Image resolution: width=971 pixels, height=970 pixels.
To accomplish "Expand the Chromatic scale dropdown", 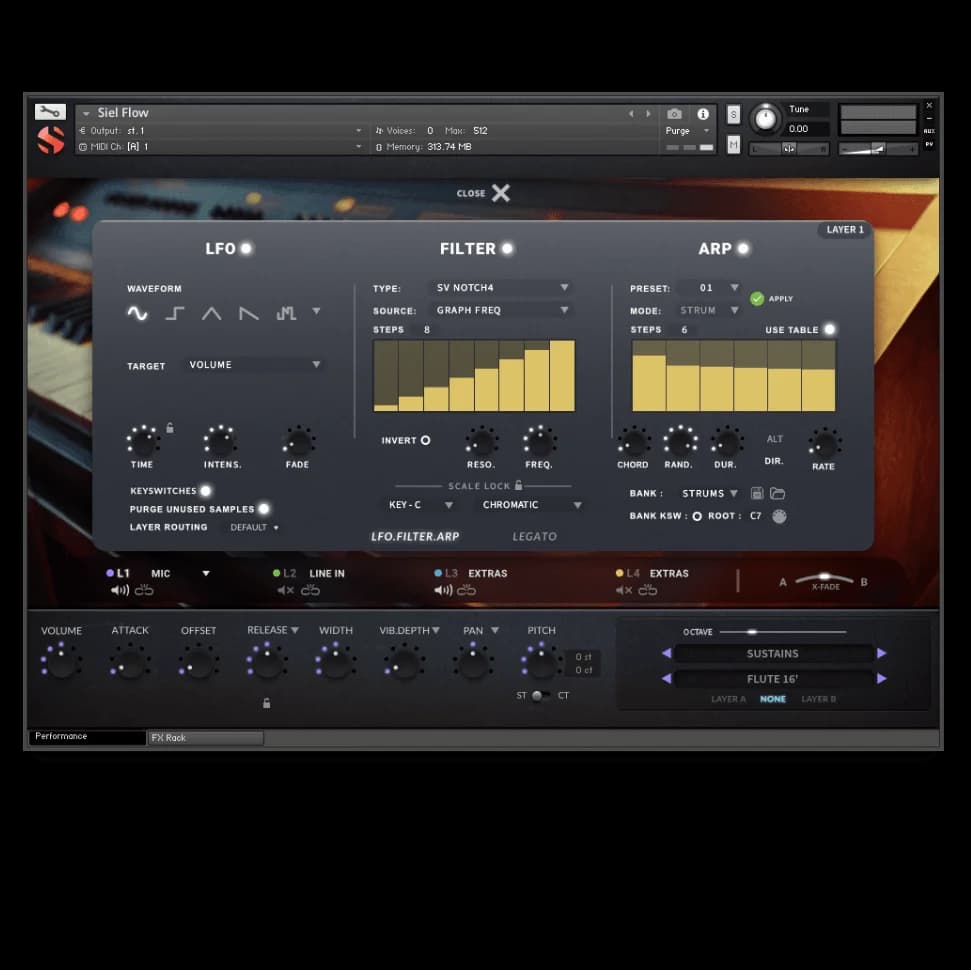I will click(x=531, y=505).
